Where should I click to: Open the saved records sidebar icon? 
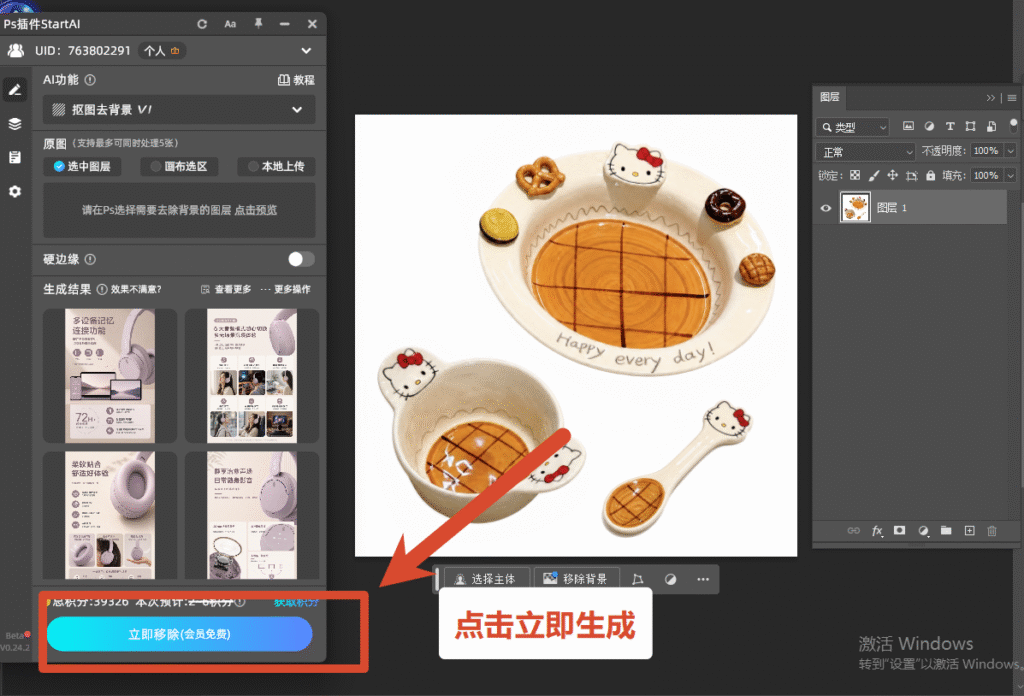[x=15, y=157]
